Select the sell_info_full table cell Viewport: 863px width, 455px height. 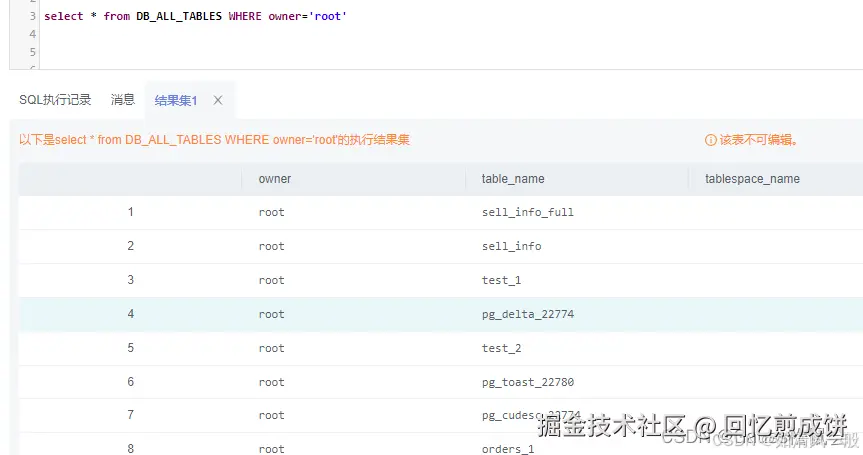(x=528, y=212)
